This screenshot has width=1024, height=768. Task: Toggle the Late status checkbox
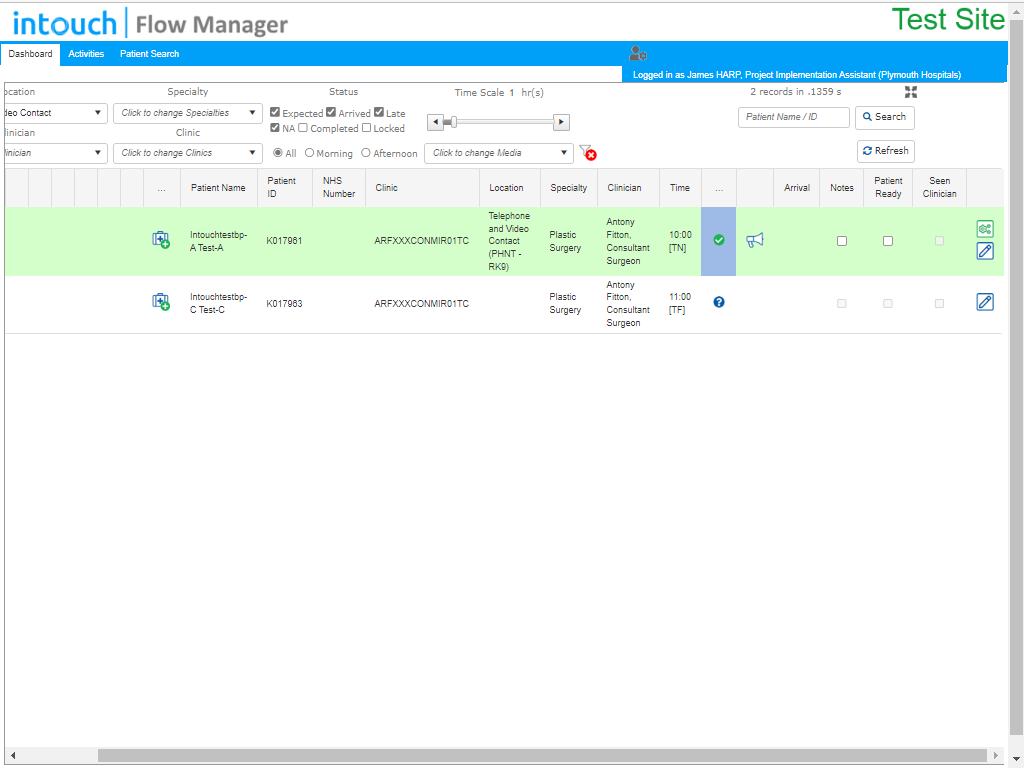tap(379, 112)
